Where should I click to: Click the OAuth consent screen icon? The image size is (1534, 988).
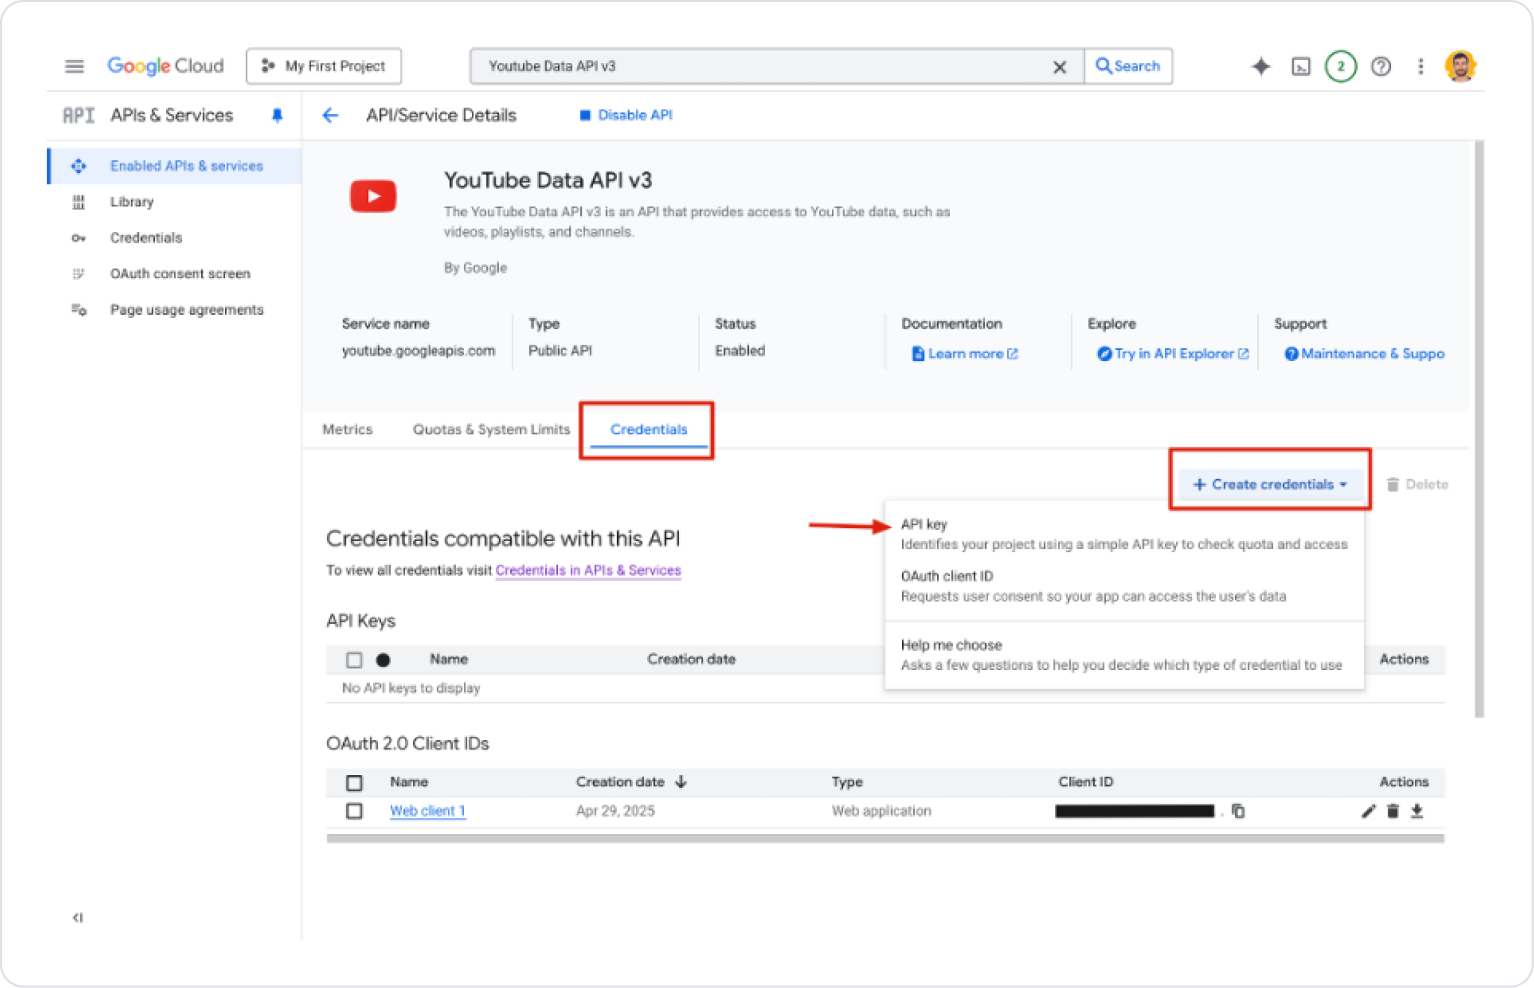pos(78,274)
